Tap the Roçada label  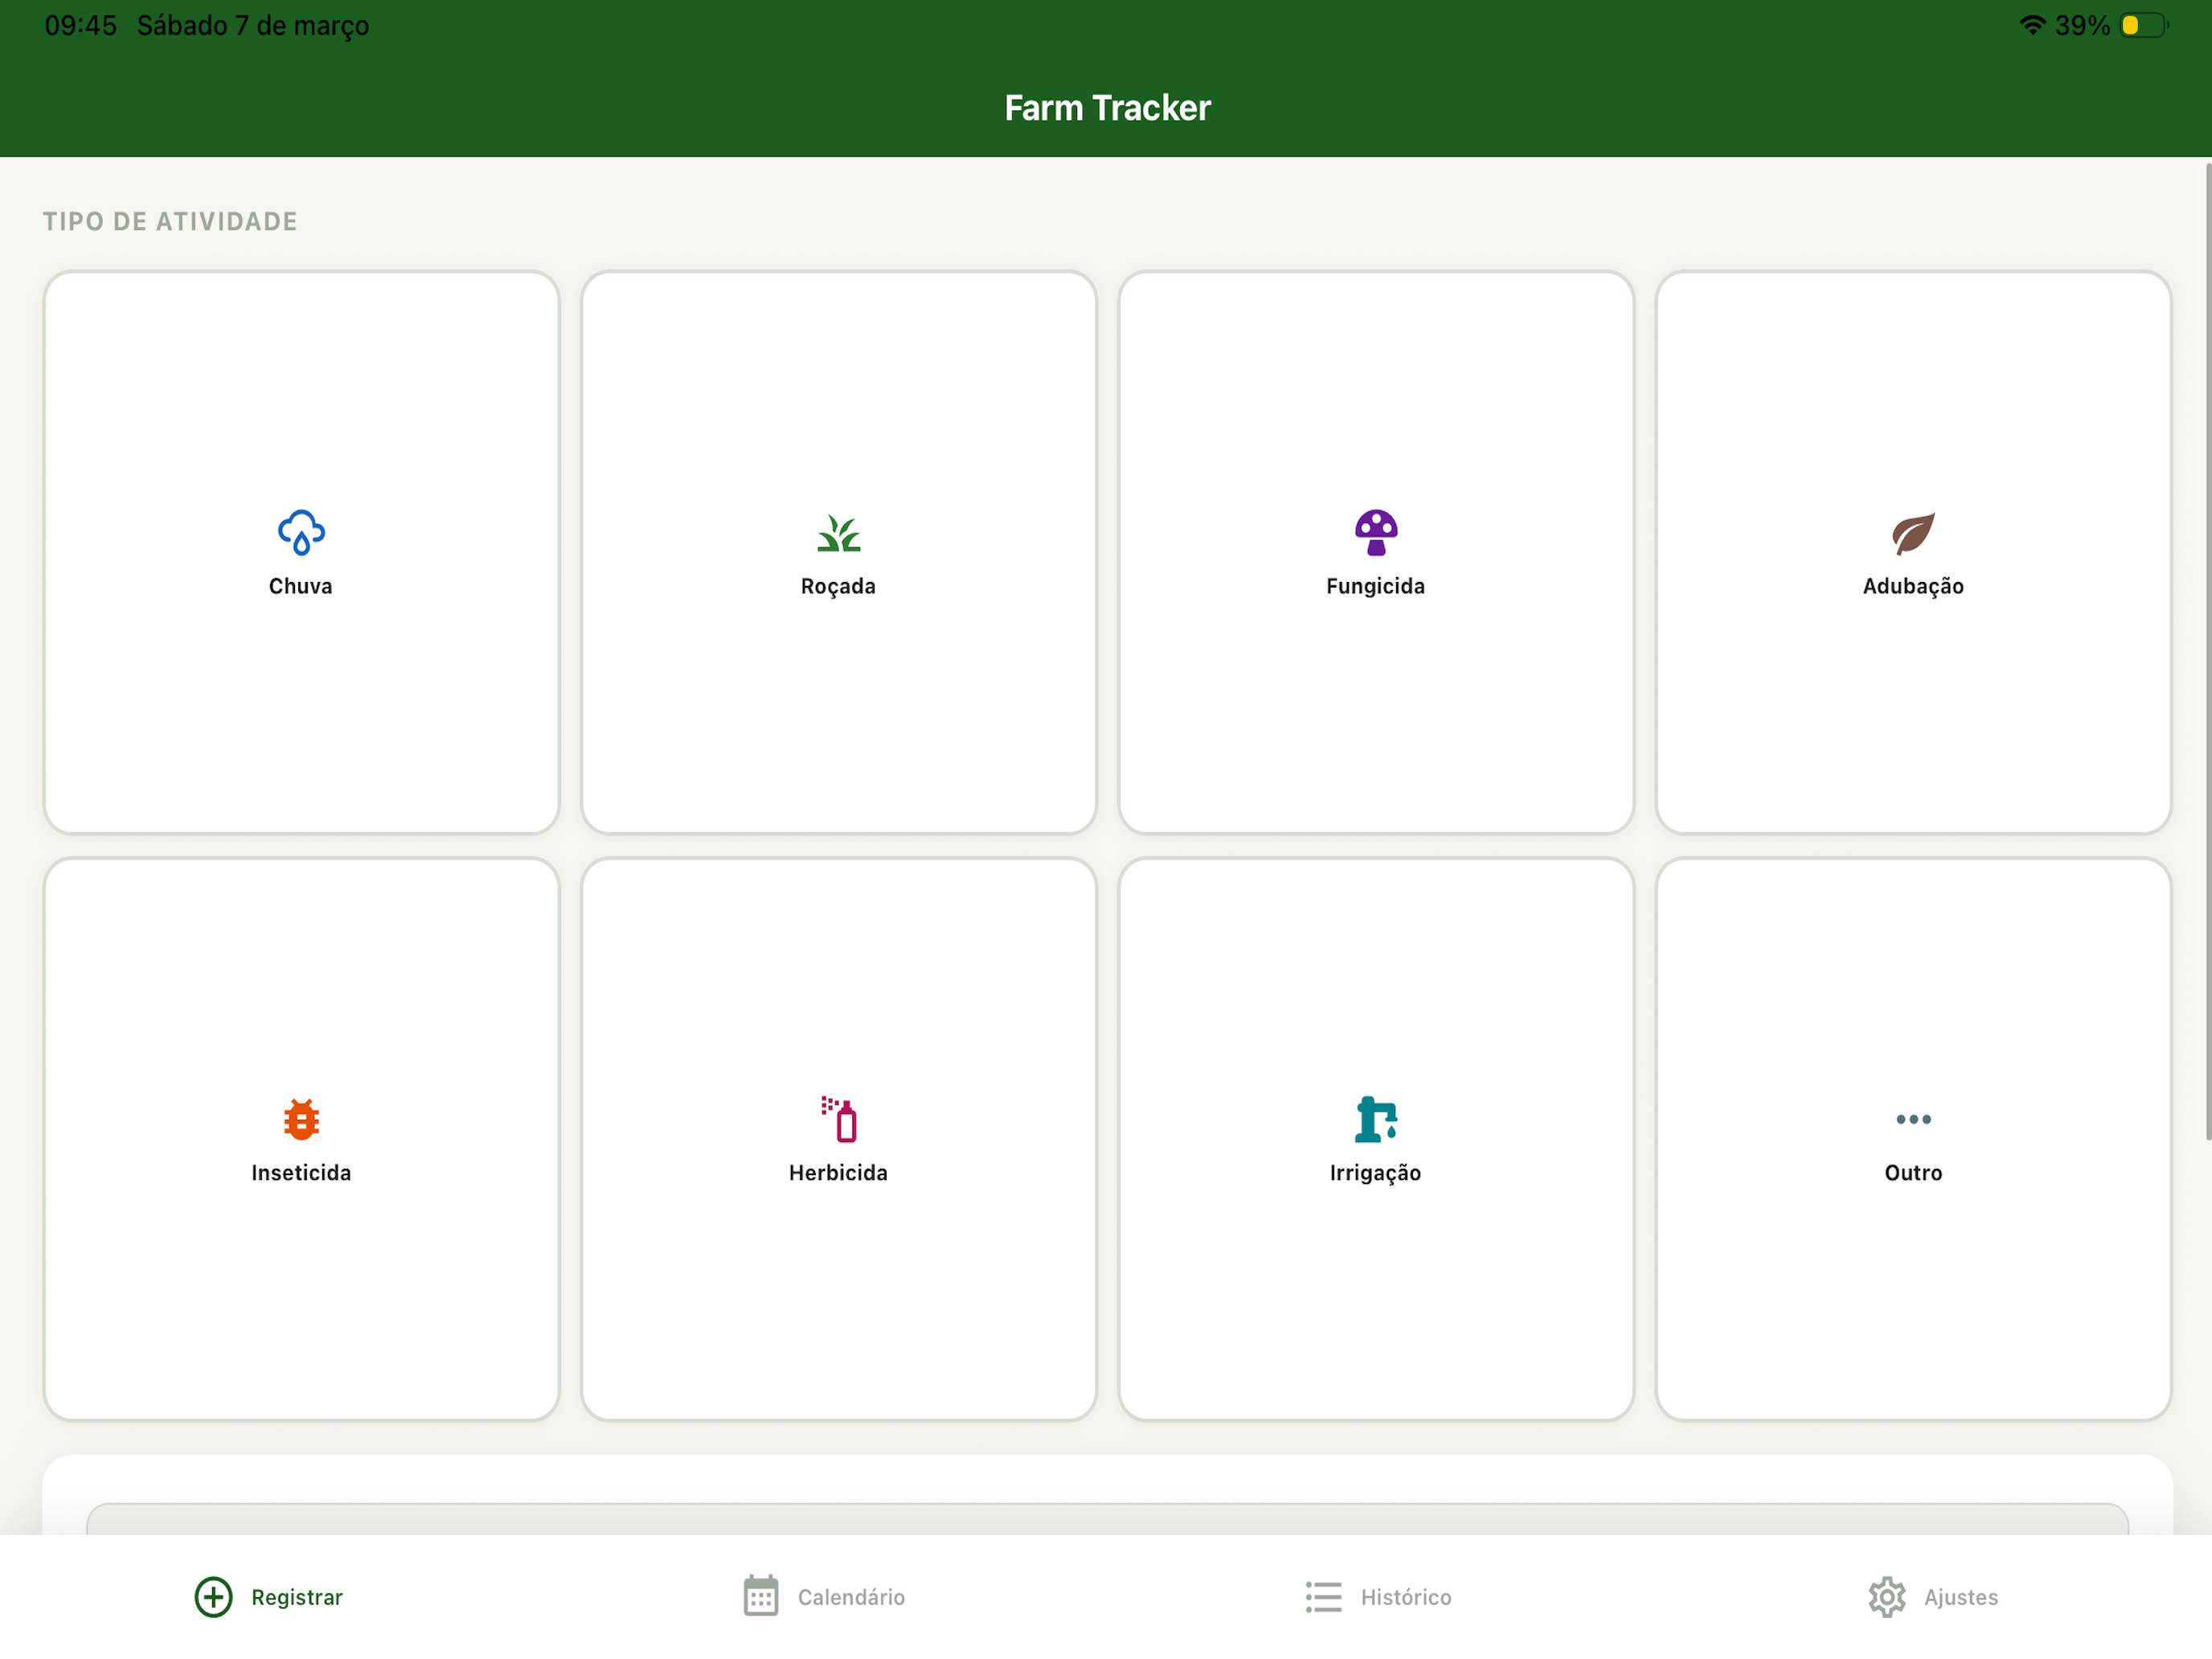838,587
